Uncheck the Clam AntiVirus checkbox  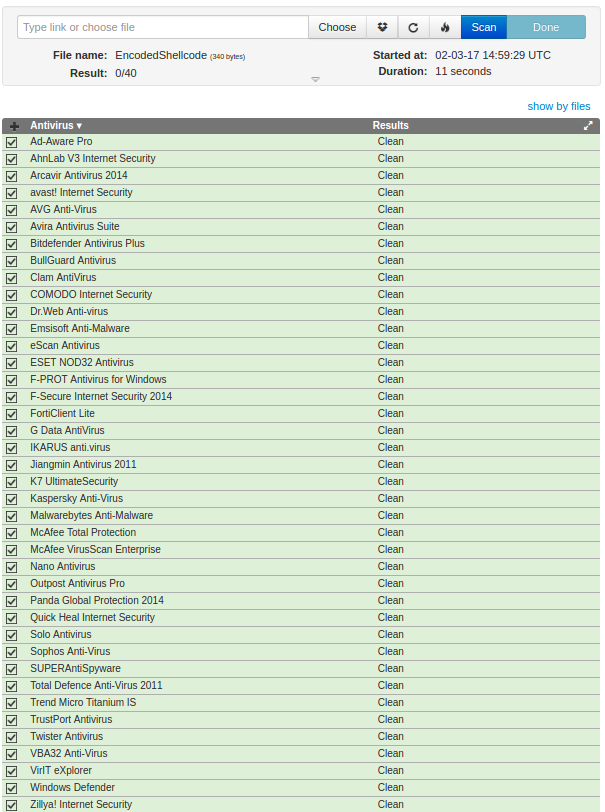12,279
